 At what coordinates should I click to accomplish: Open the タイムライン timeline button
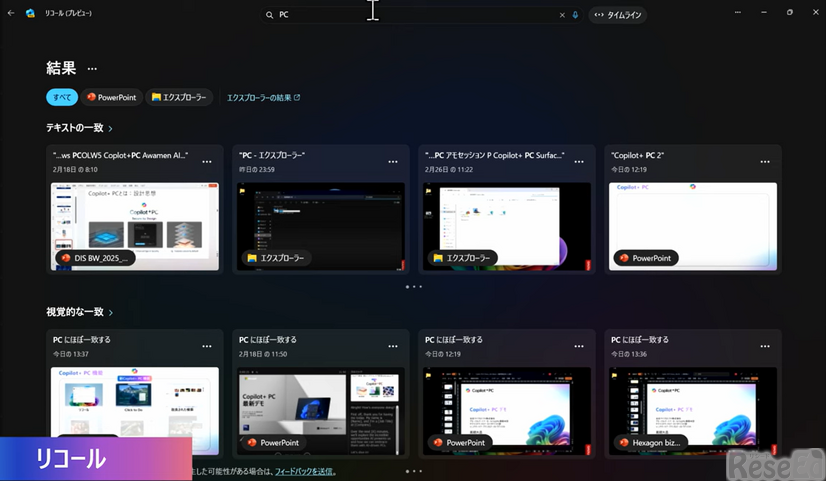click(619, 15)
